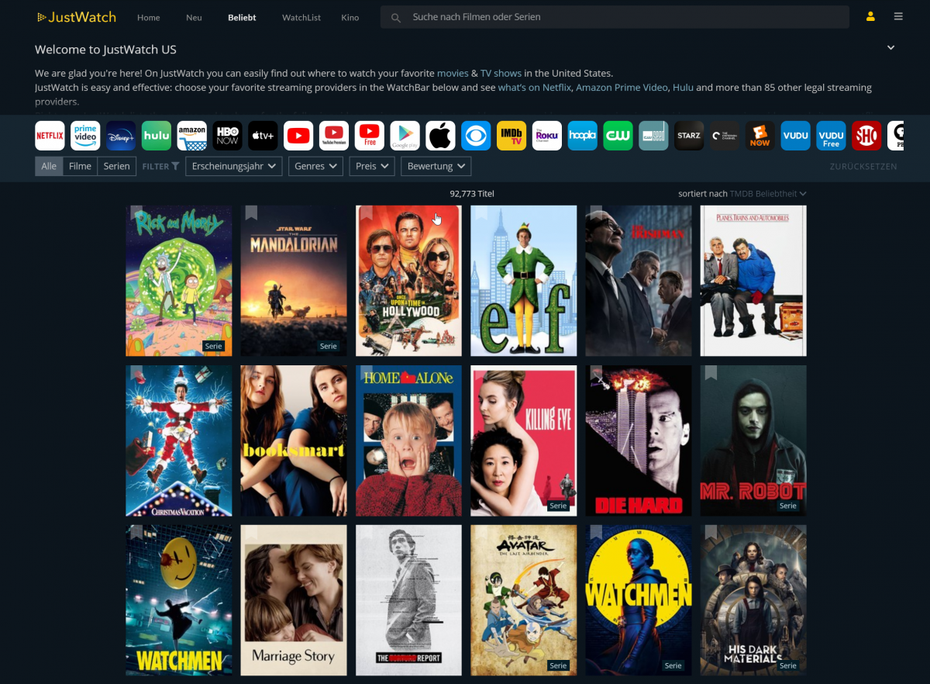The height and width of the screenshot is (684, 930).
Task: Select the CBS eye provider icon
Action: tap(476, 136)
